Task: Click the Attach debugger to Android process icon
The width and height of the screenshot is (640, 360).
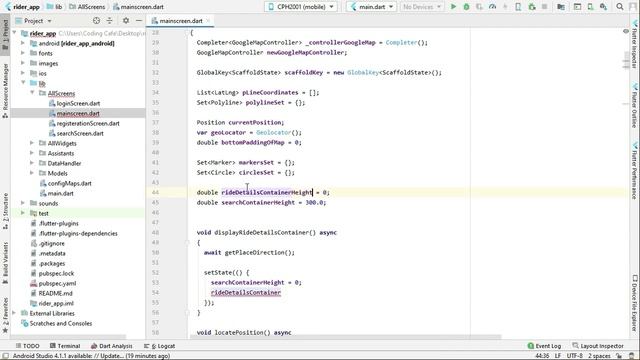Action: [531, 7]
